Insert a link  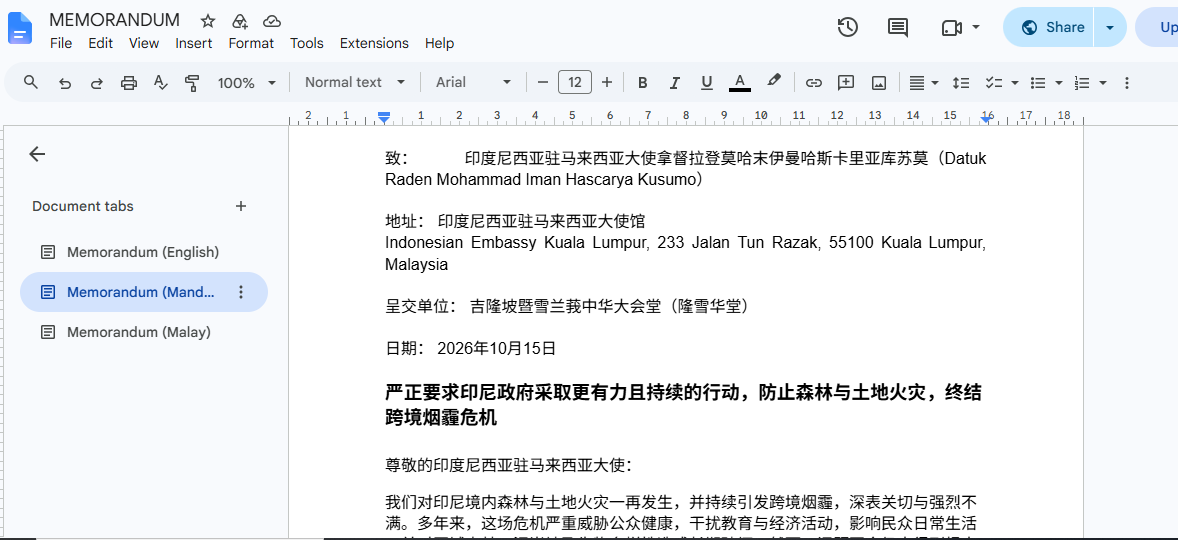[814, 83]
